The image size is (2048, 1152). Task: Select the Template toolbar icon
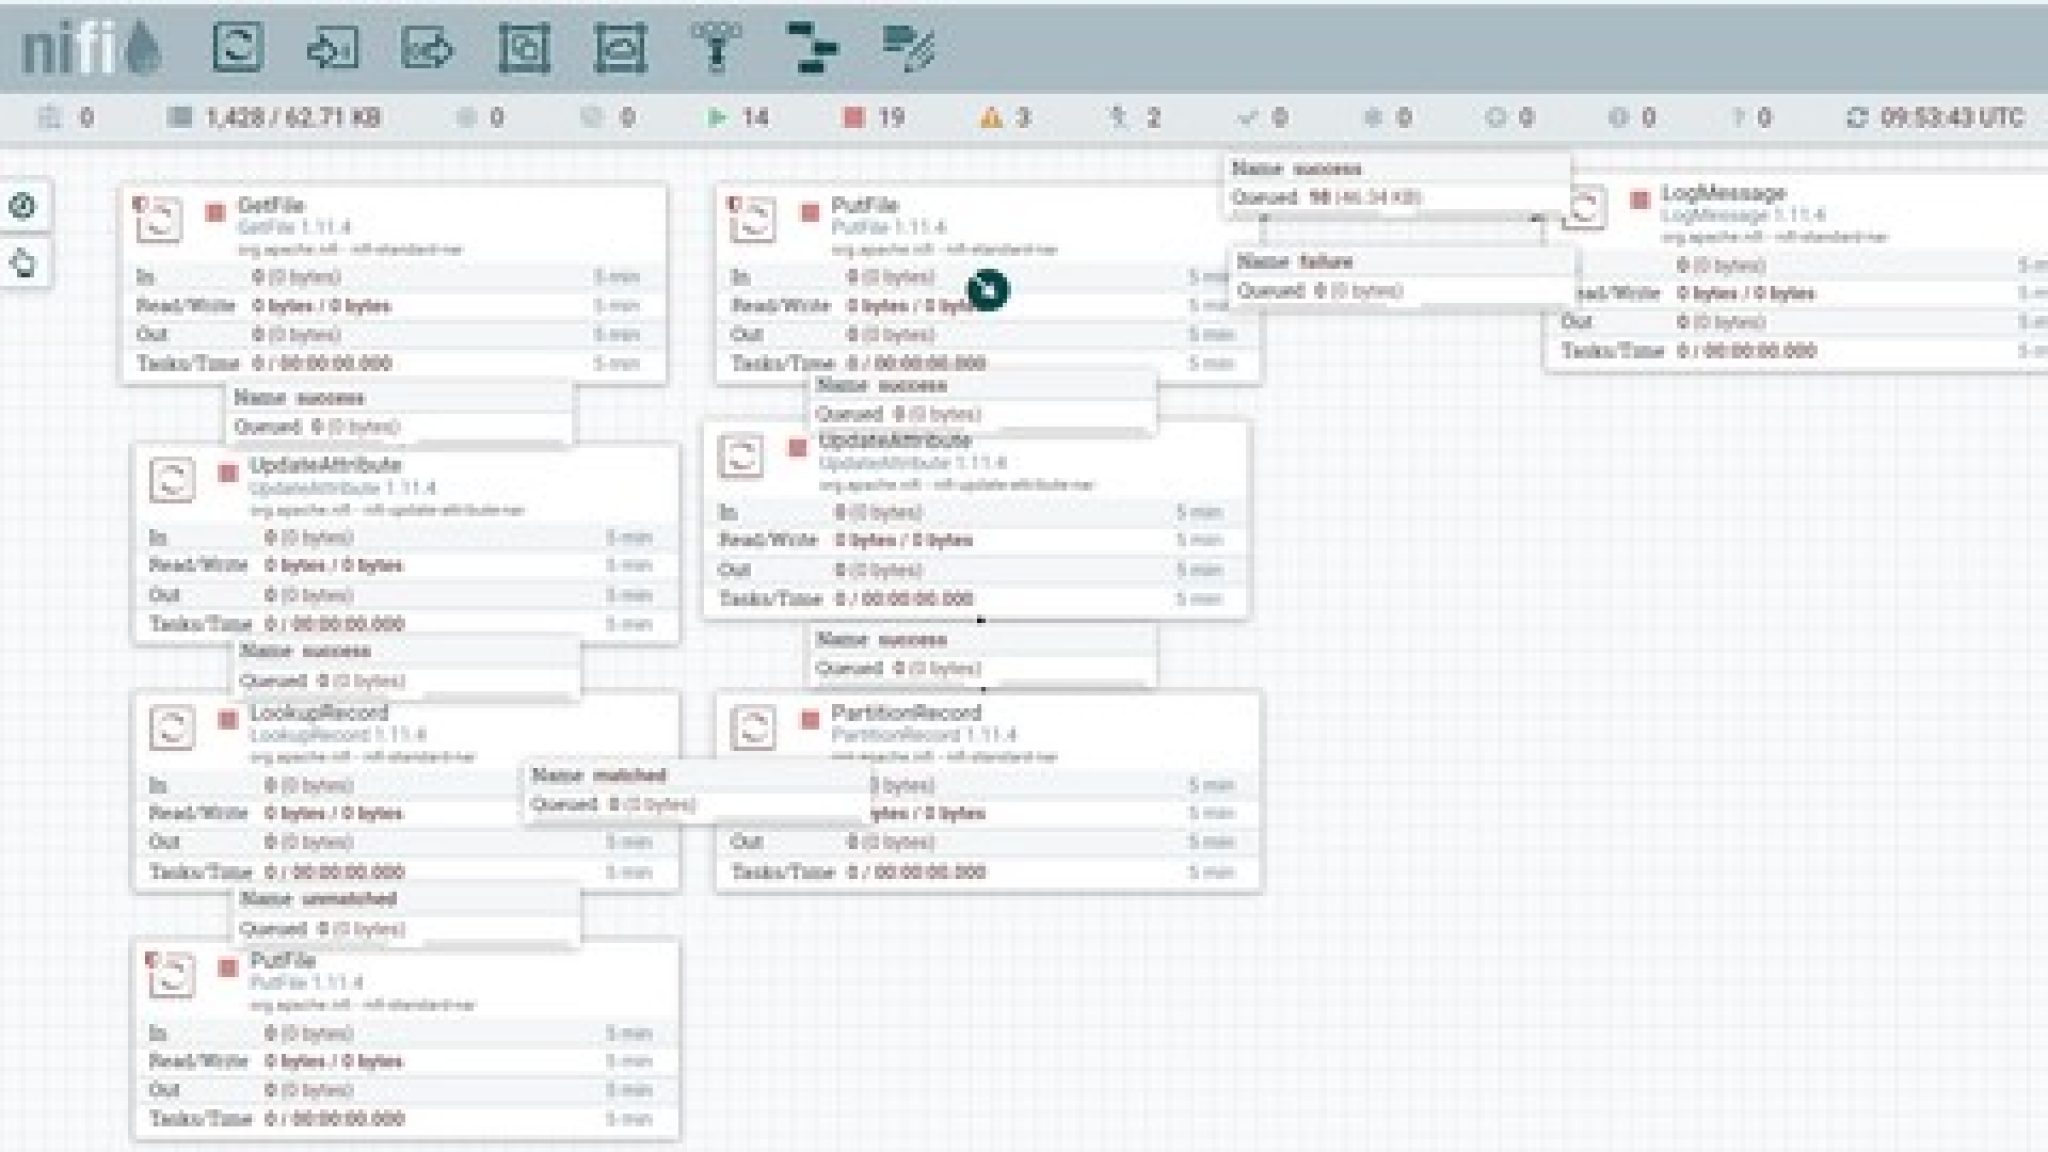click(x=812, y=47)
